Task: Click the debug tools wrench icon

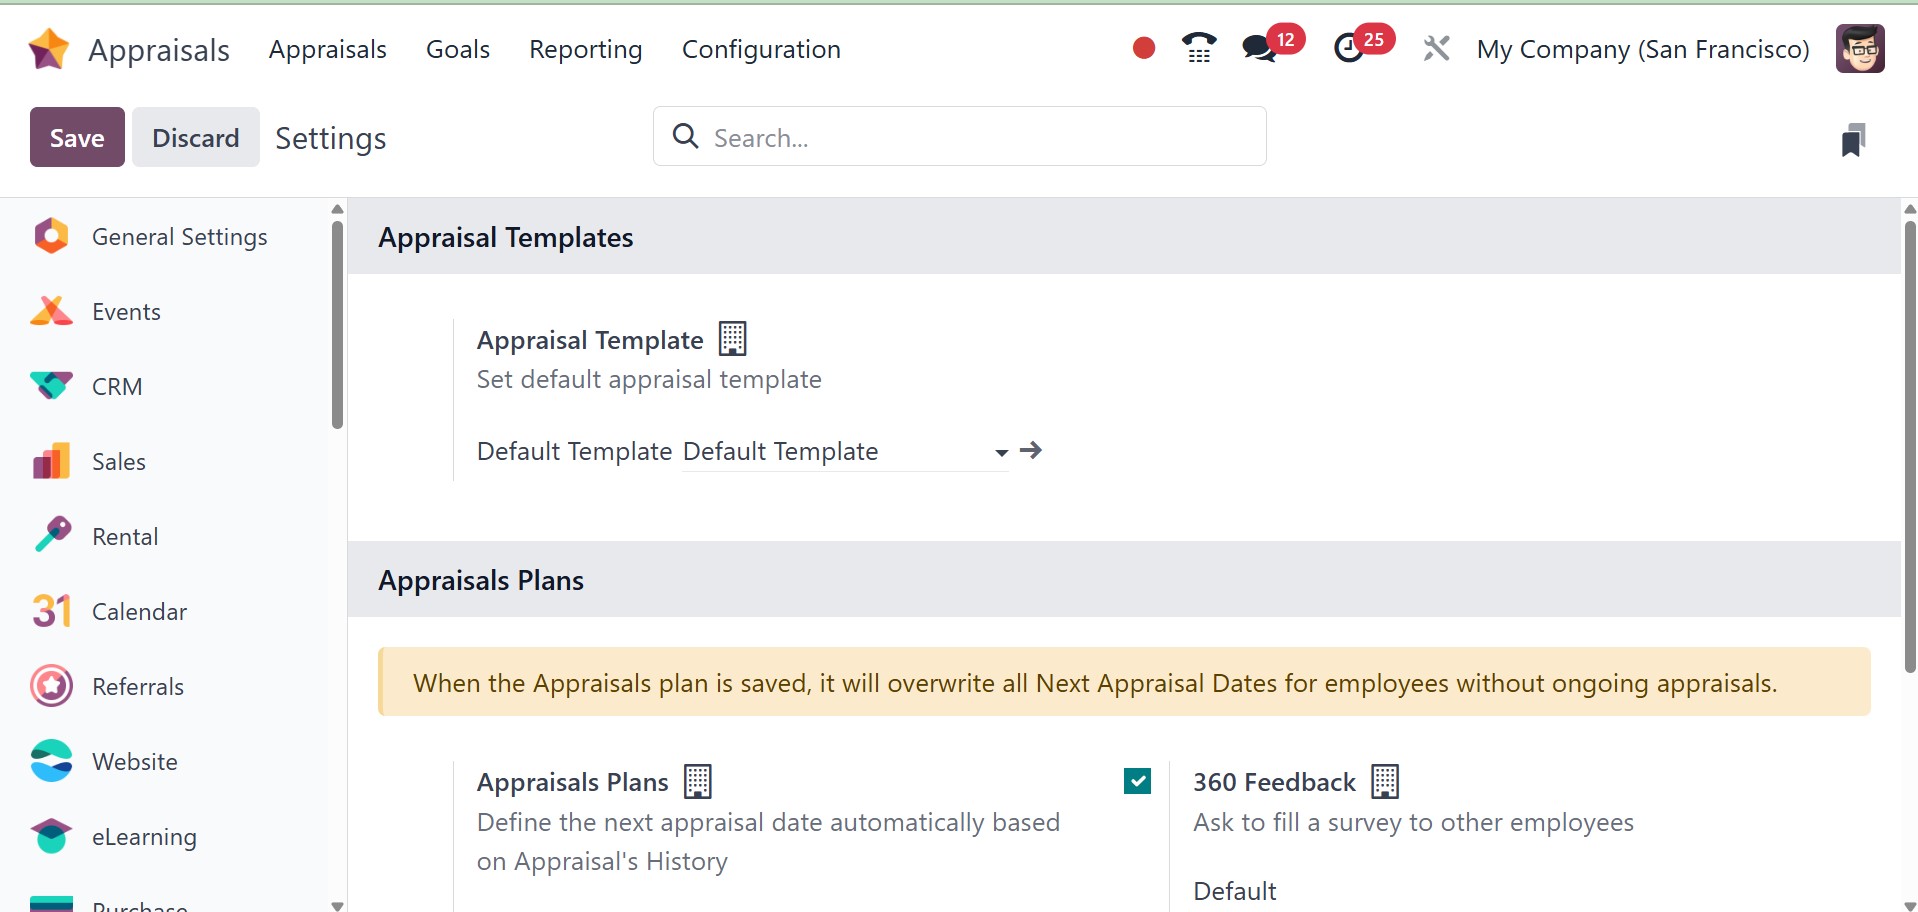Action: tap(1436, 48)
